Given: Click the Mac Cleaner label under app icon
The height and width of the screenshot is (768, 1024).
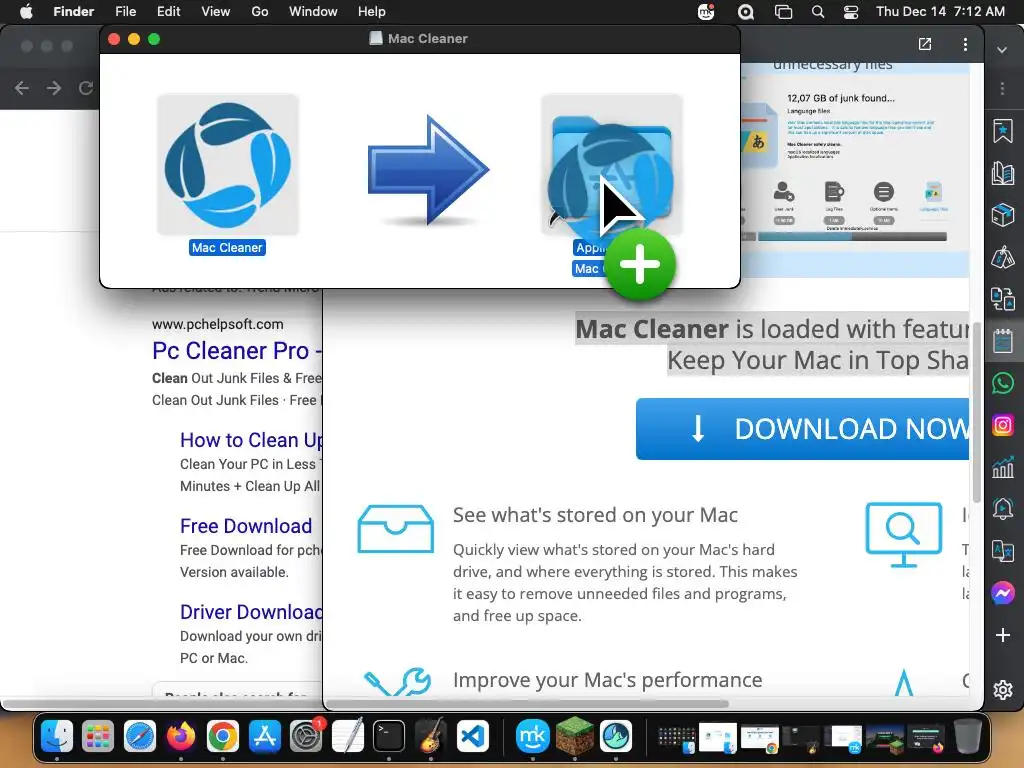Looking at the screenshot, I should coord(227,248).
